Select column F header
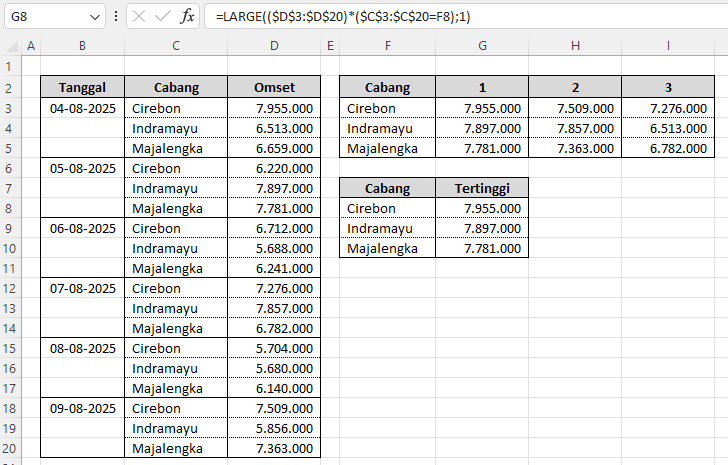The height and width of the screenshot is (465, 728). (x=388, y=45)
